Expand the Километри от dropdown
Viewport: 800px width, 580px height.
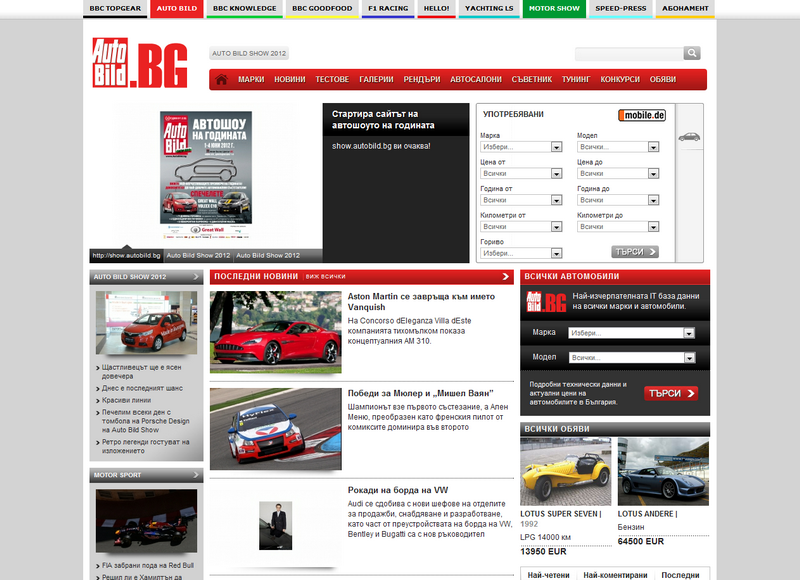(521, 226)
